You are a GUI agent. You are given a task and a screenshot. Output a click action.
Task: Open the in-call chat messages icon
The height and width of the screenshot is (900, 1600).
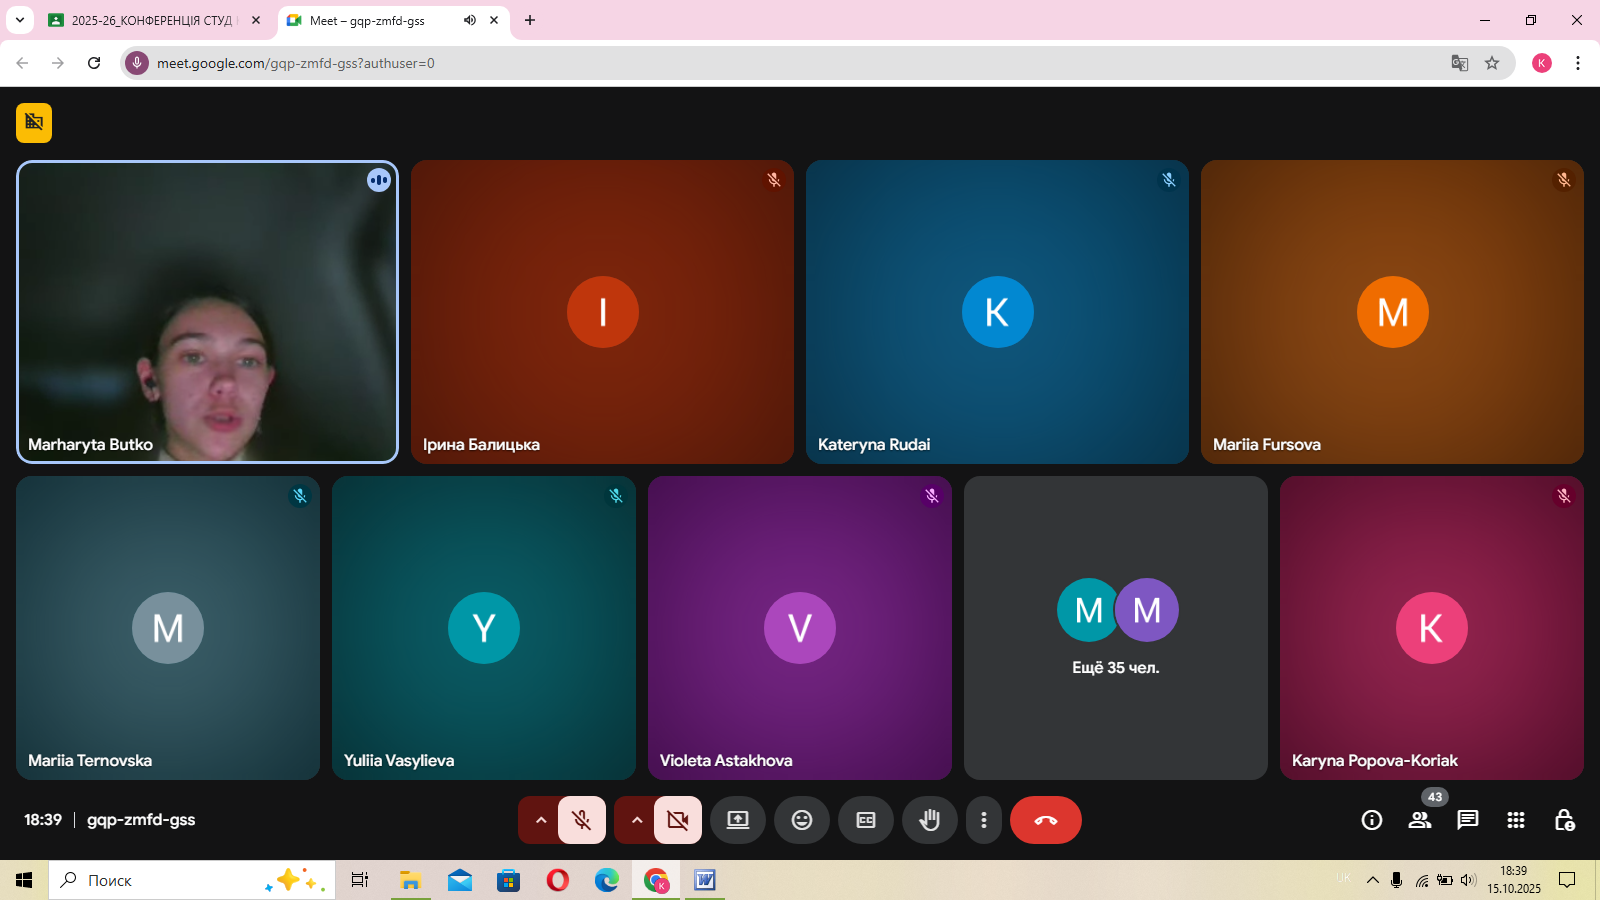tap(1468, 820)
